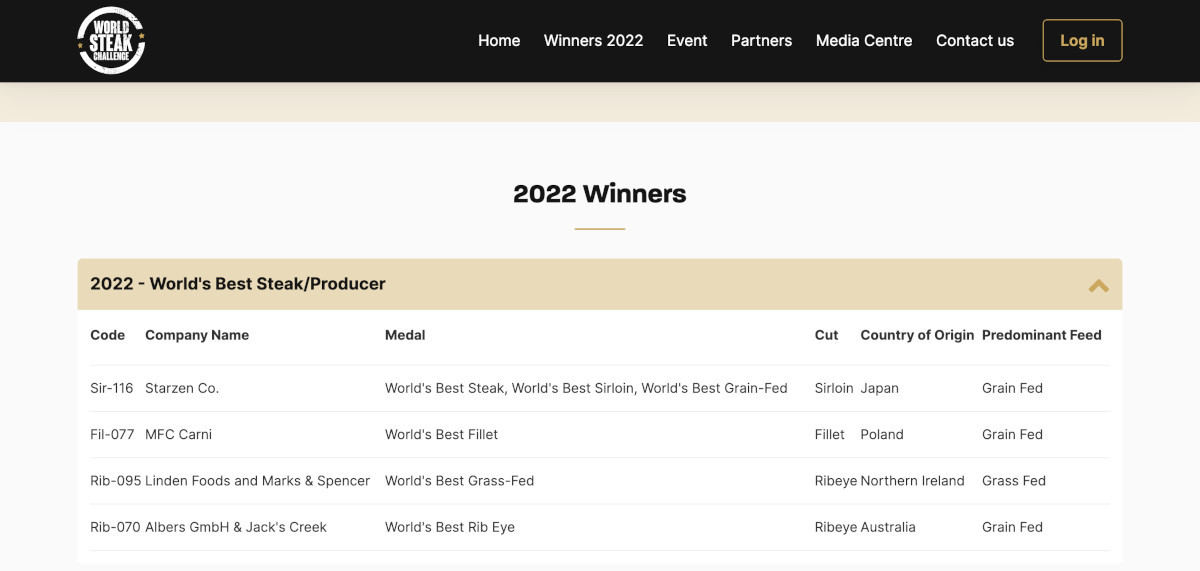Viewport: 1200px width, 571px height.
Task: Go to the Home page
Action: point(499,41)
